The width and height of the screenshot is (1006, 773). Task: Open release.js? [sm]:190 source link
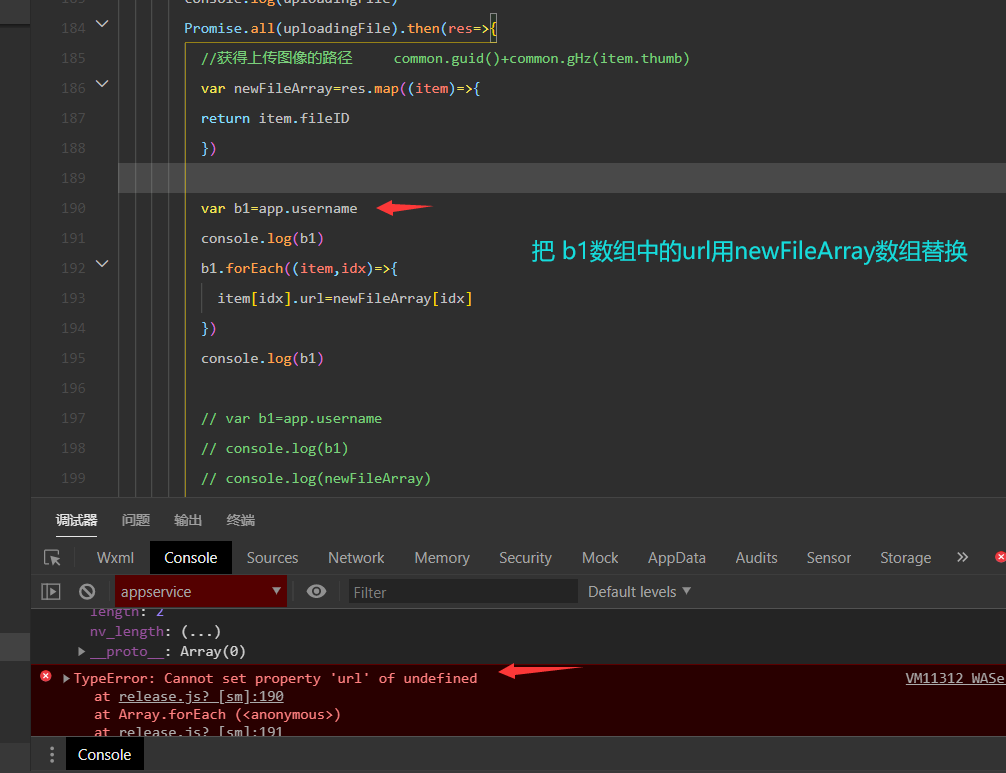click(x=201, y=696)
